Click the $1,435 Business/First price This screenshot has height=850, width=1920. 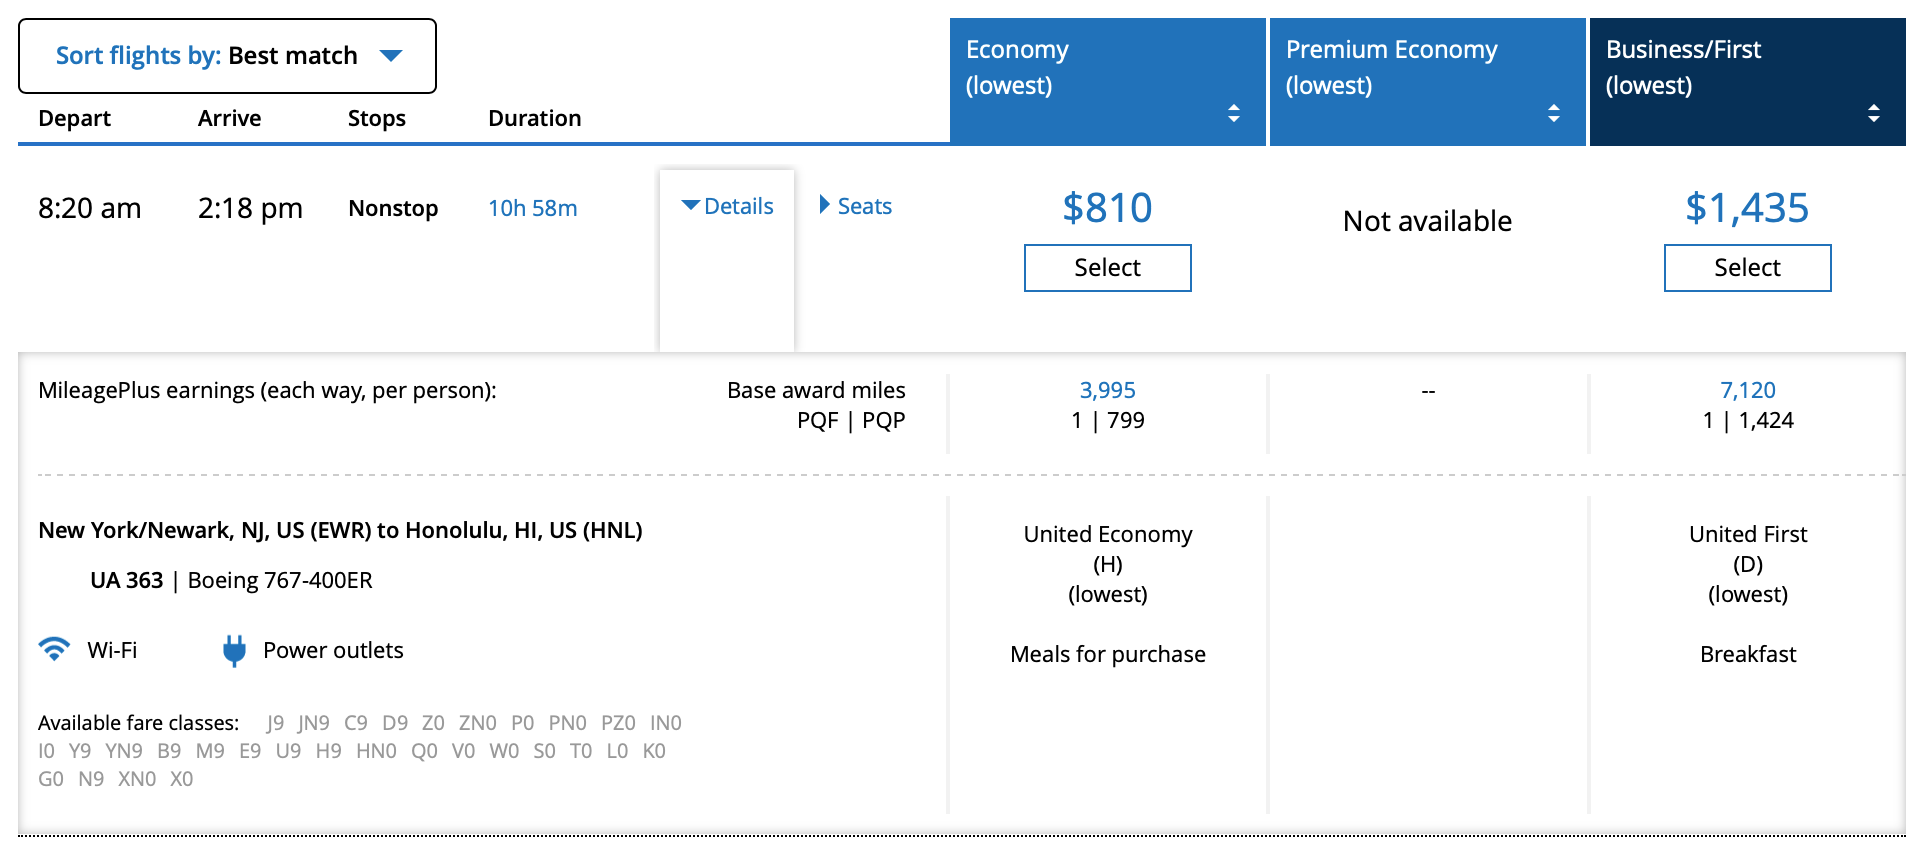click(x=1747, y=208)
